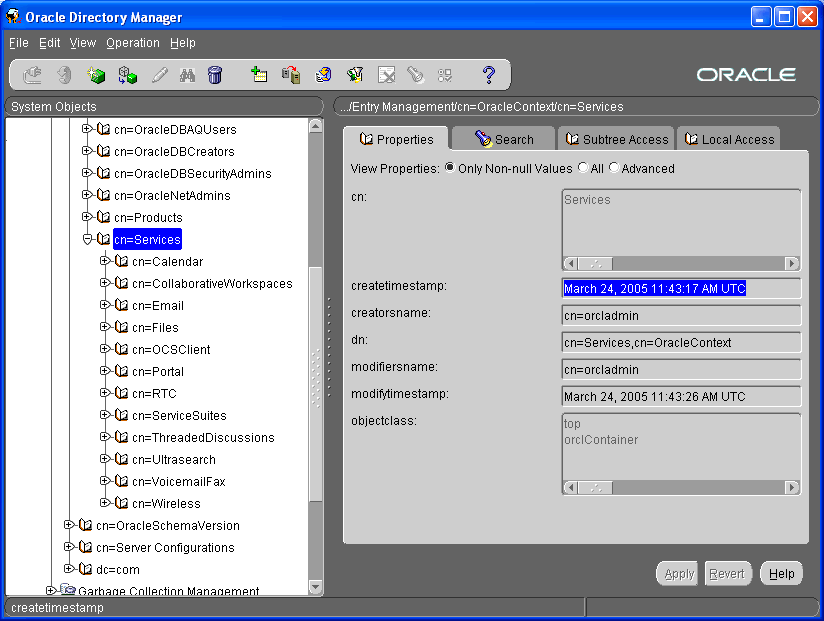Click the pencil Edit icon in toolbar
Viewport: 824px width, 621px height.
click(x=159, y=75)
